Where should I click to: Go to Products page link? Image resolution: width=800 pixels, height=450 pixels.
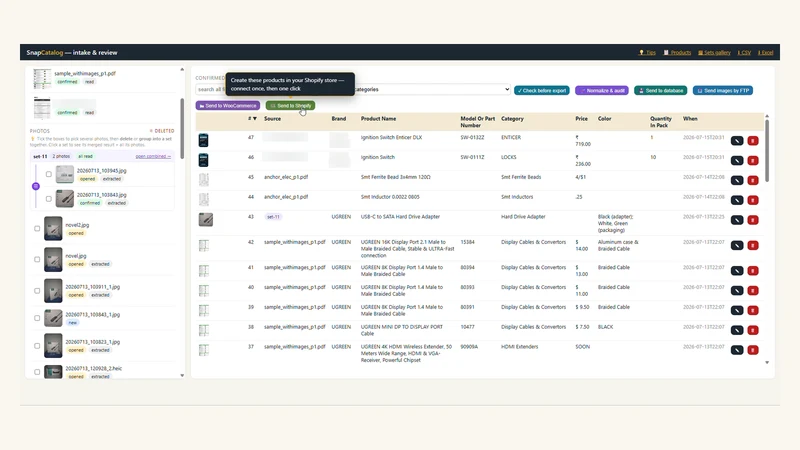pos(677,53)
